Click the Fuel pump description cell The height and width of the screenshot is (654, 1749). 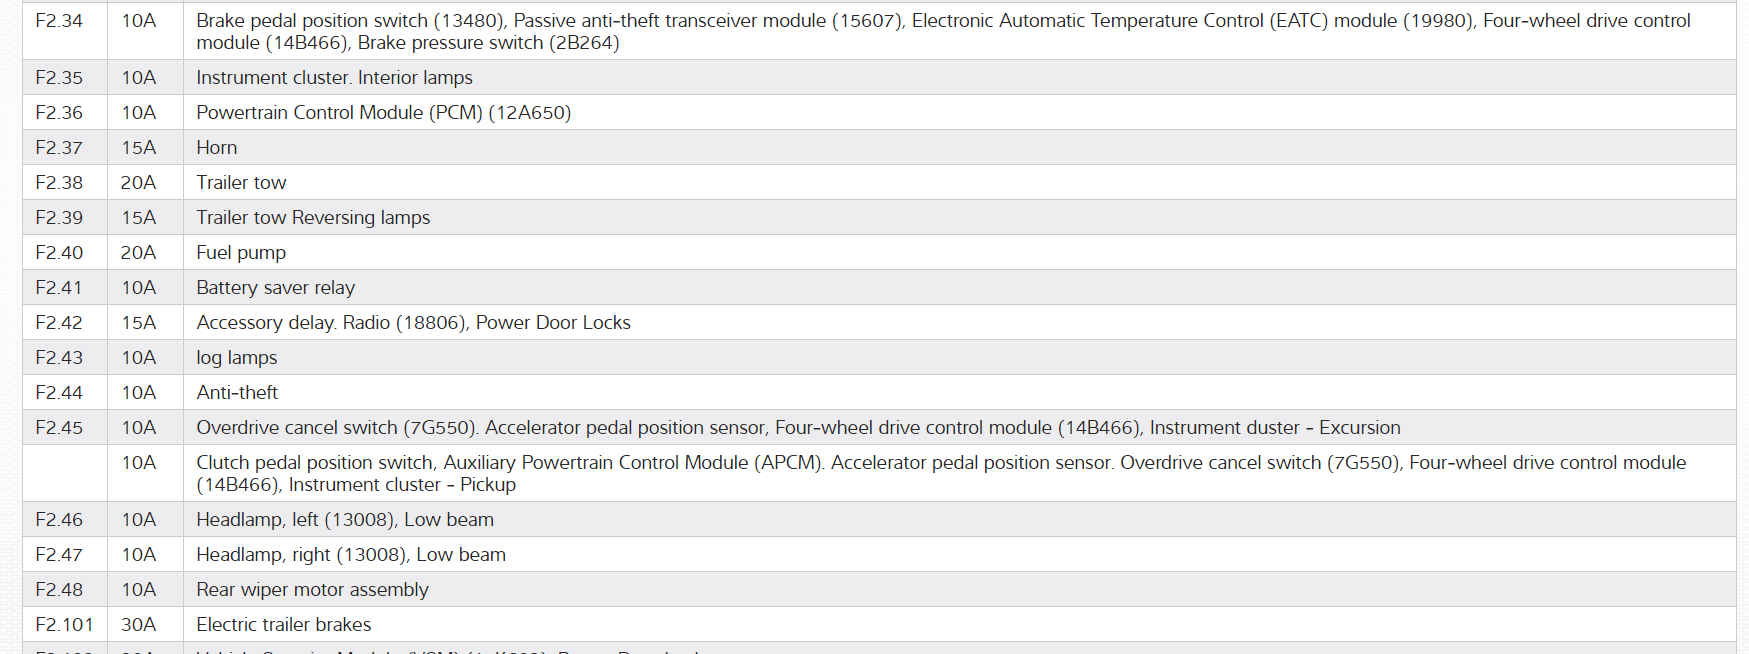tap(241, 253)
